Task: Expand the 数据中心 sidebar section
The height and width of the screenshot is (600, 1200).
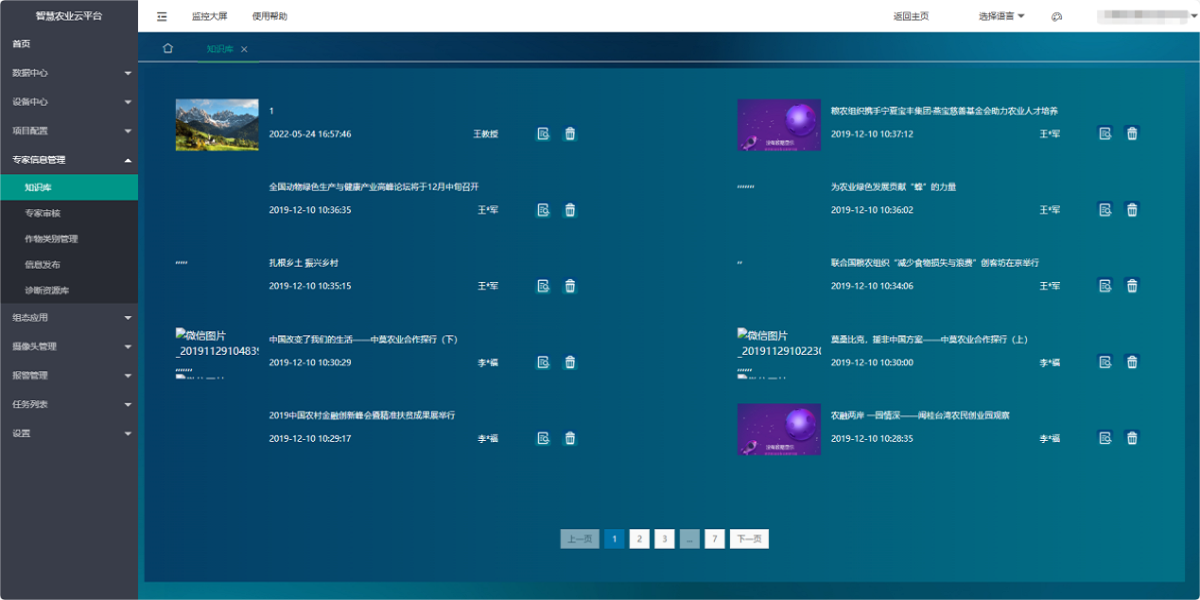Action: pyautogui.click(x=69, y=72)
